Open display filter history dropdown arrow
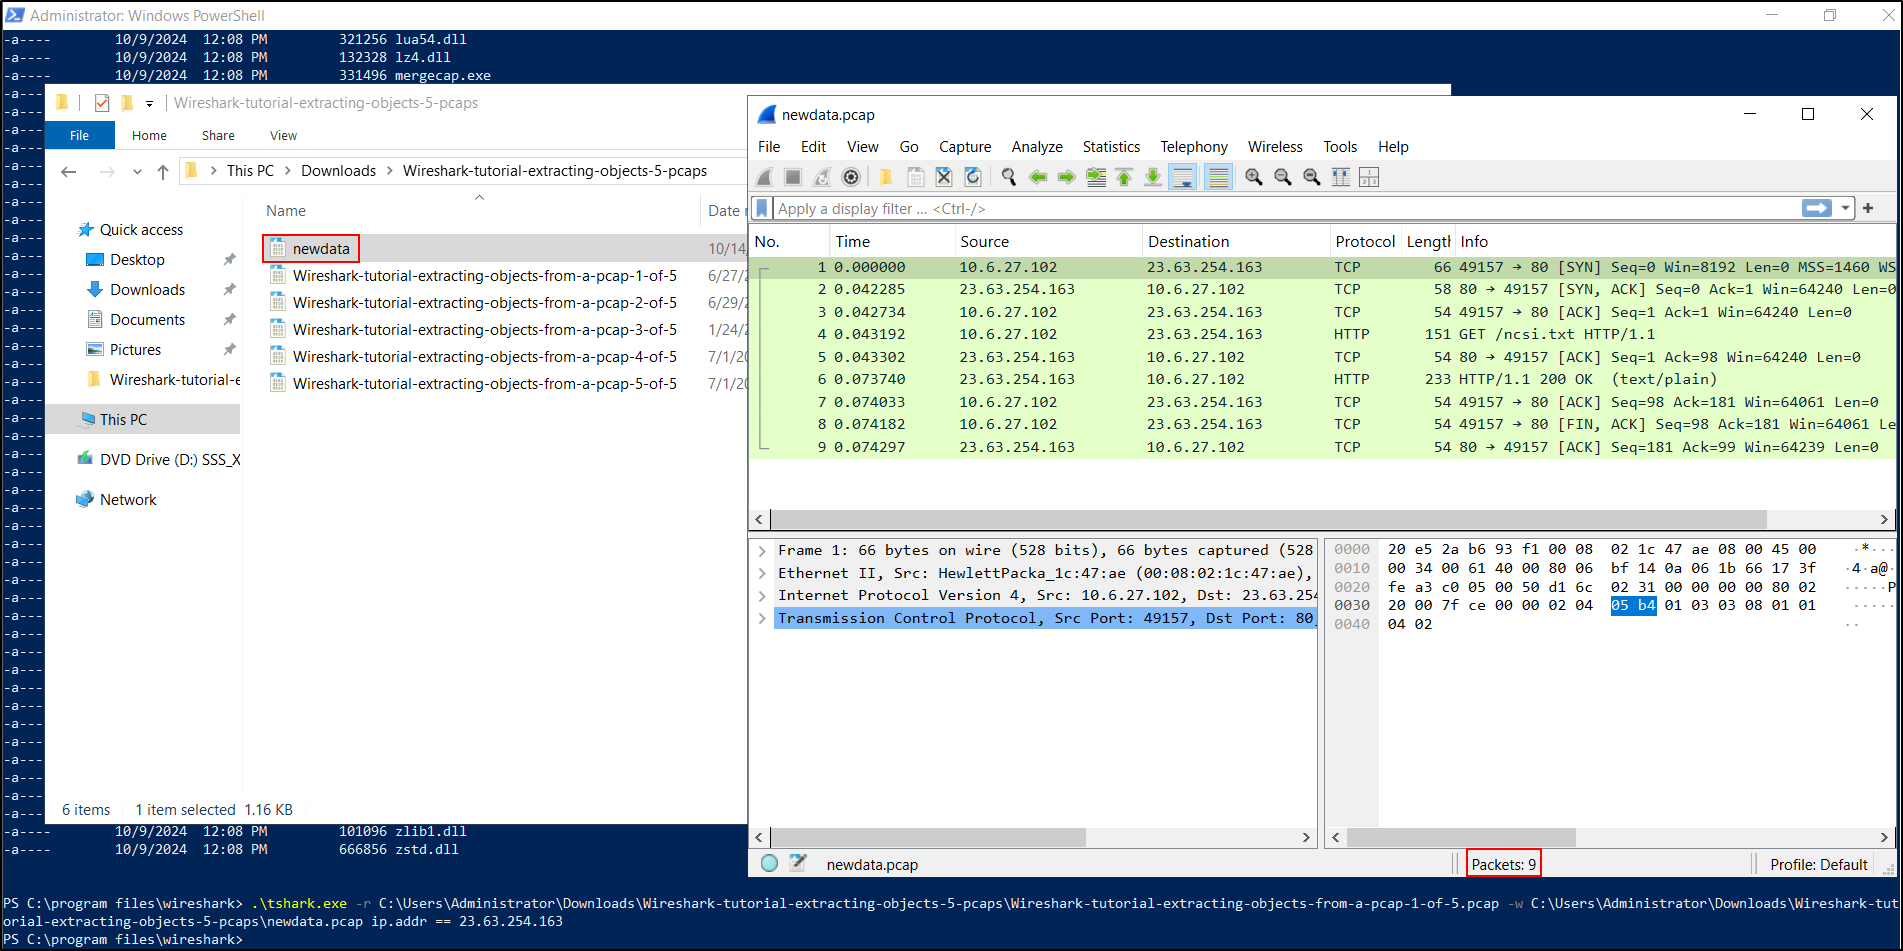 [x=1845, y=208]
